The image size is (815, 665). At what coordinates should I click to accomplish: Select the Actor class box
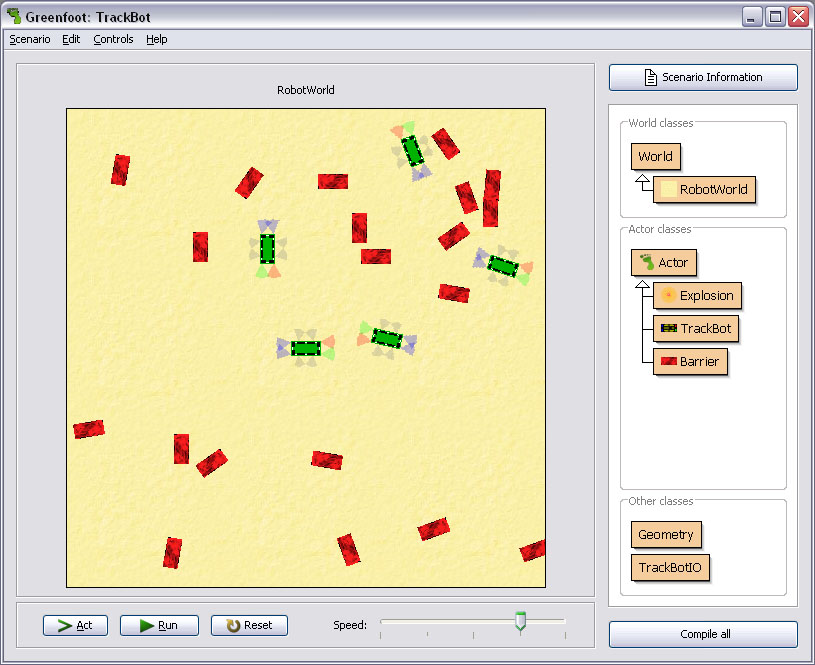[664, 263]
